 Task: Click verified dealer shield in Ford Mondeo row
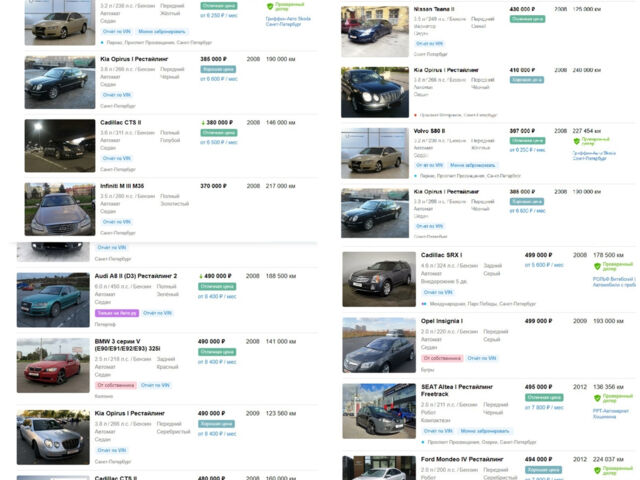pos(597,471)
